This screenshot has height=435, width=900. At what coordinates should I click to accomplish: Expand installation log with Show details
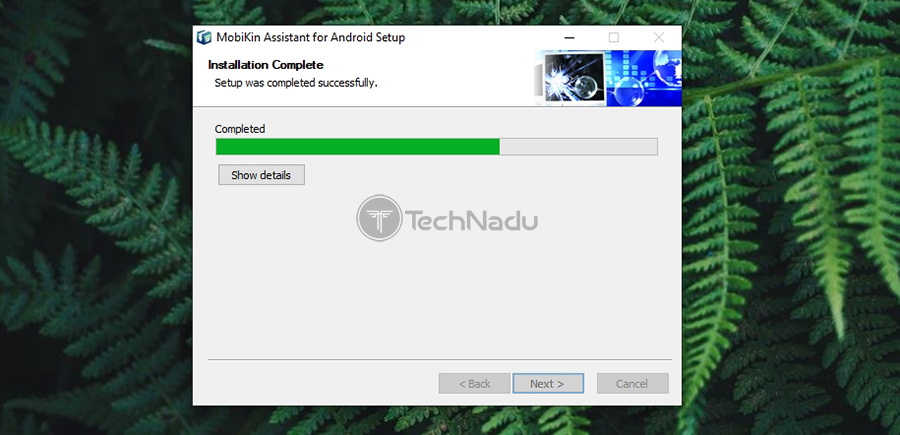pyautogui.click(x=261, y=175)
